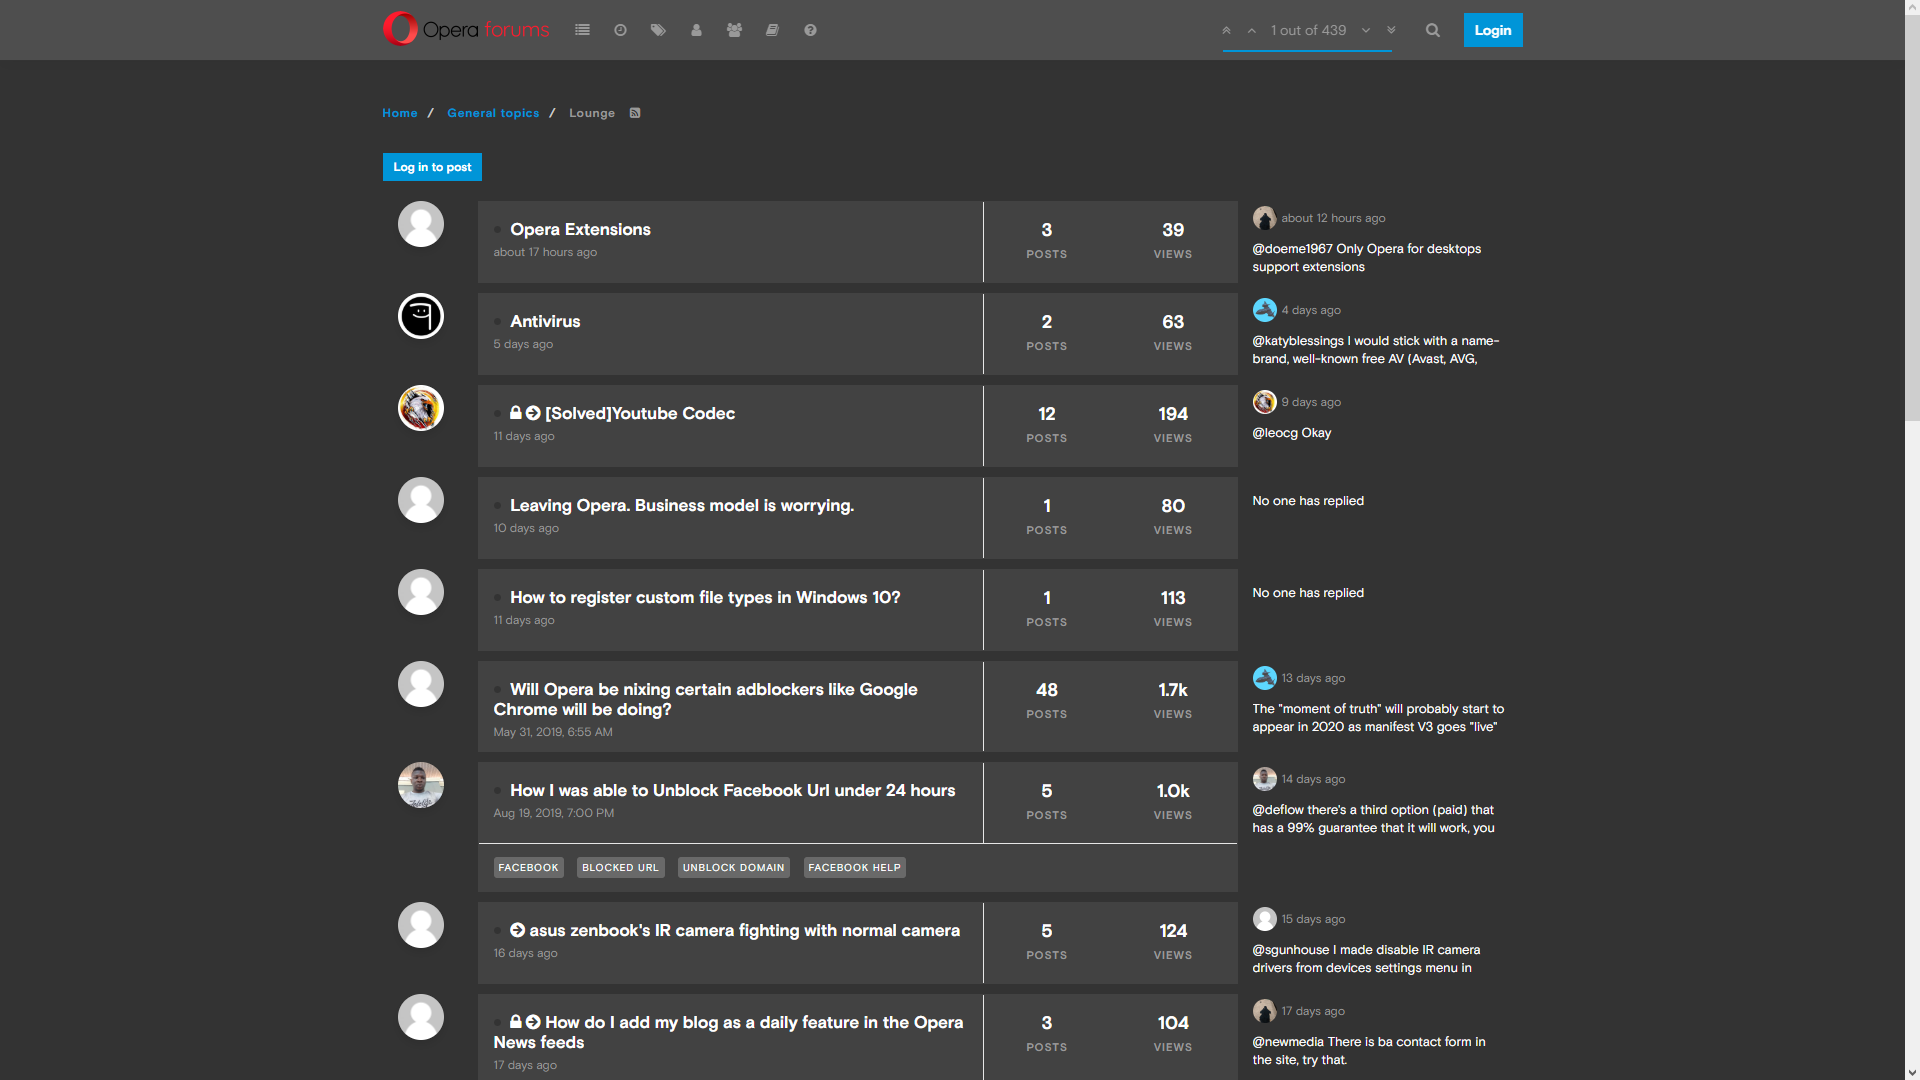Jump to first page double-up arrow
This screenshot has height=1080, width=1920.
1226,30
